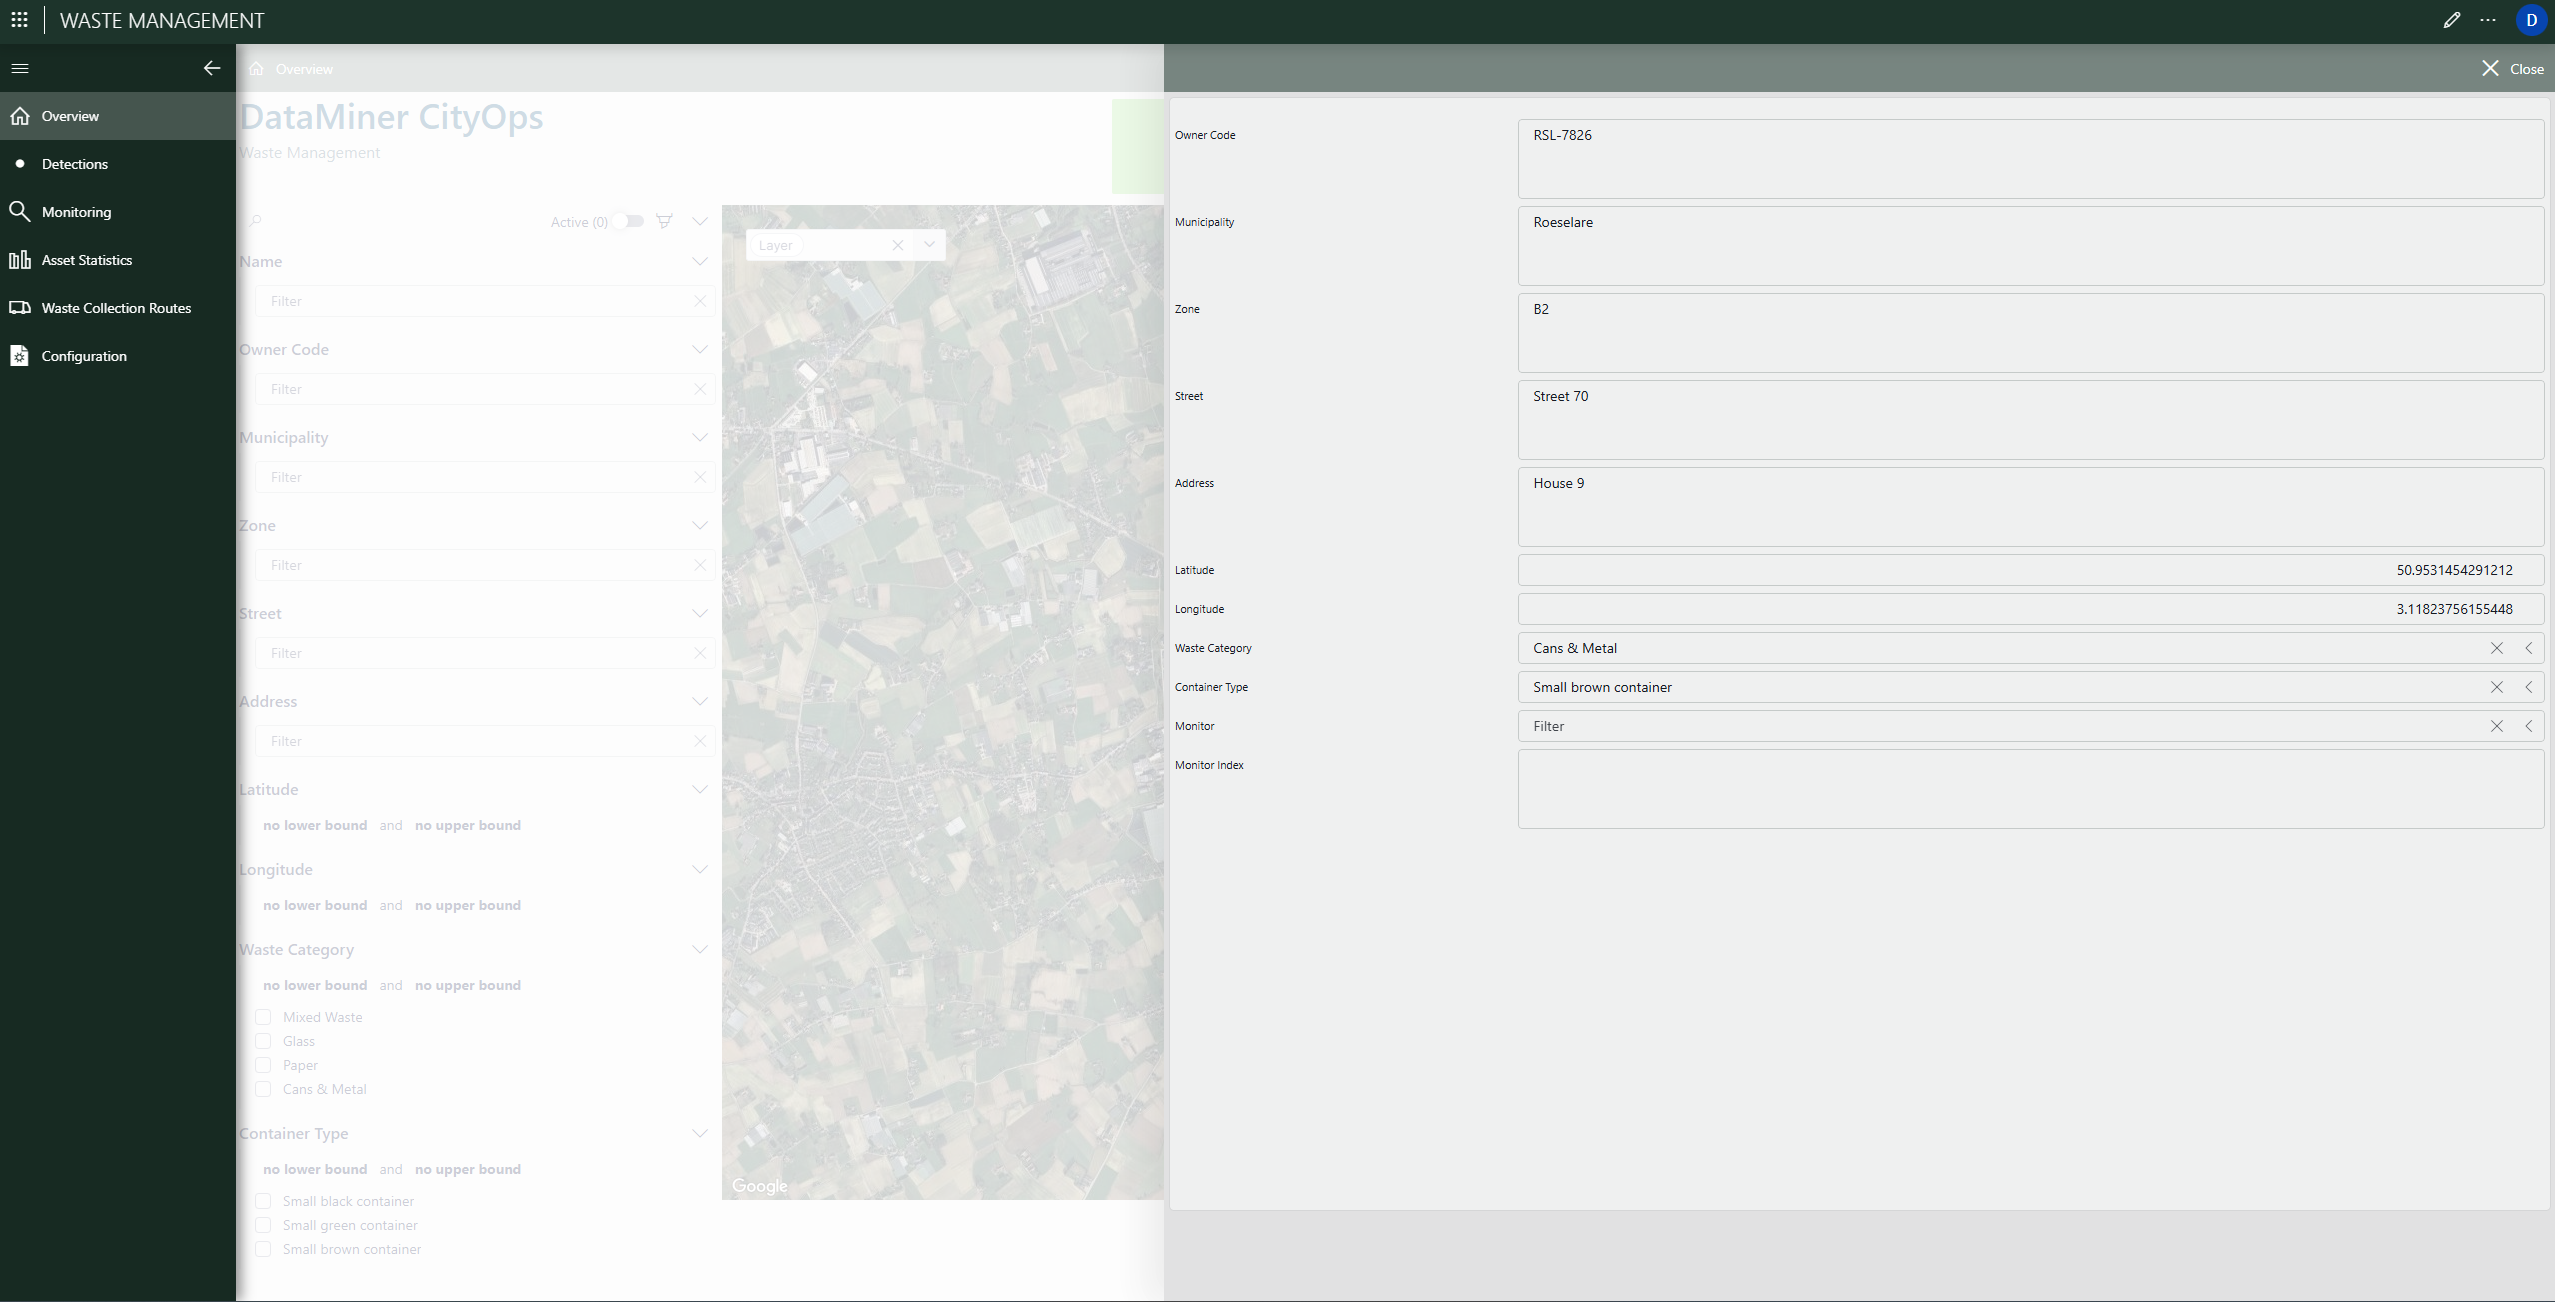Open the Detections page

(75, 164)
